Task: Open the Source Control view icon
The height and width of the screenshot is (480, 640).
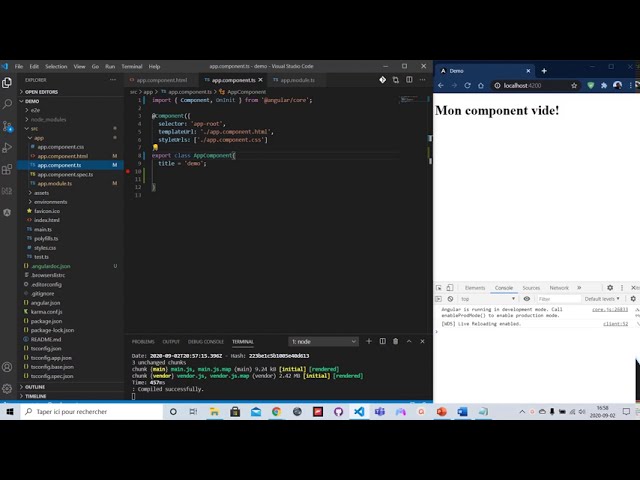Action: 7,126
